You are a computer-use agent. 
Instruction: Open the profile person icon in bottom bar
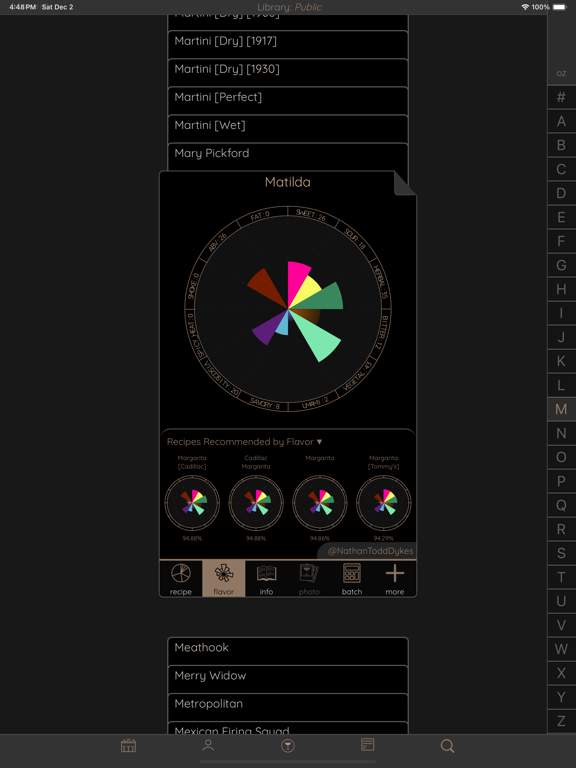pyautogui.click(x=208, y=745)
